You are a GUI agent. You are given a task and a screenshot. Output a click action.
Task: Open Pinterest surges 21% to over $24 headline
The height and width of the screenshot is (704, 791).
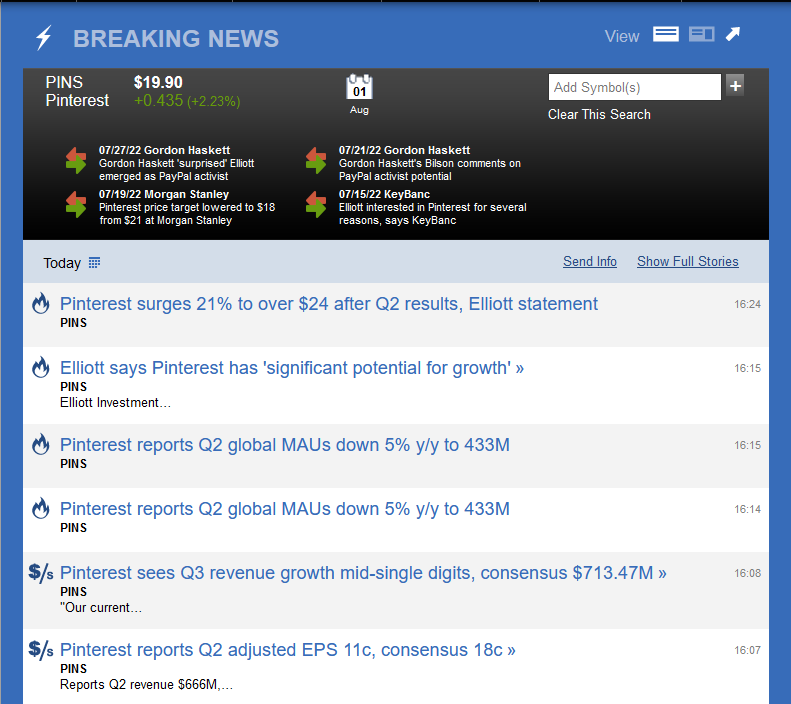click(328, 304)
